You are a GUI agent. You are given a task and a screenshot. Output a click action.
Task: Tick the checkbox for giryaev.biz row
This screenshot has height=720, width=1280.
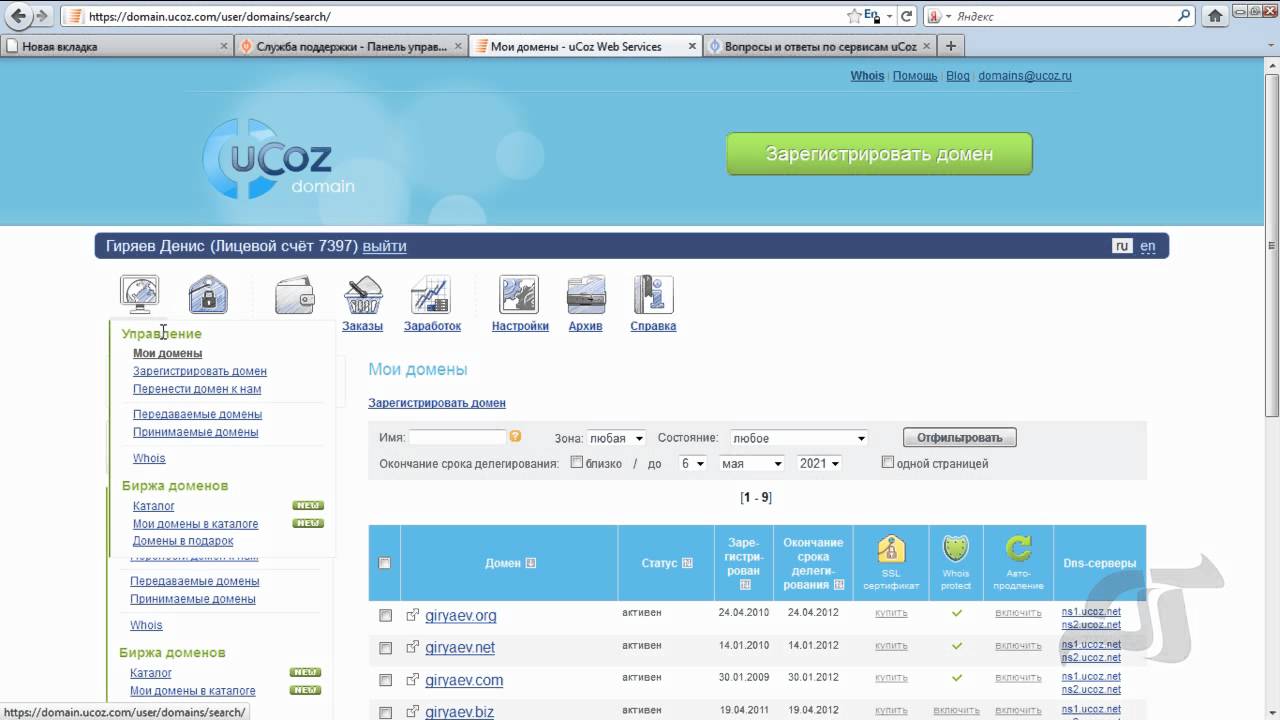pos(385,712)
